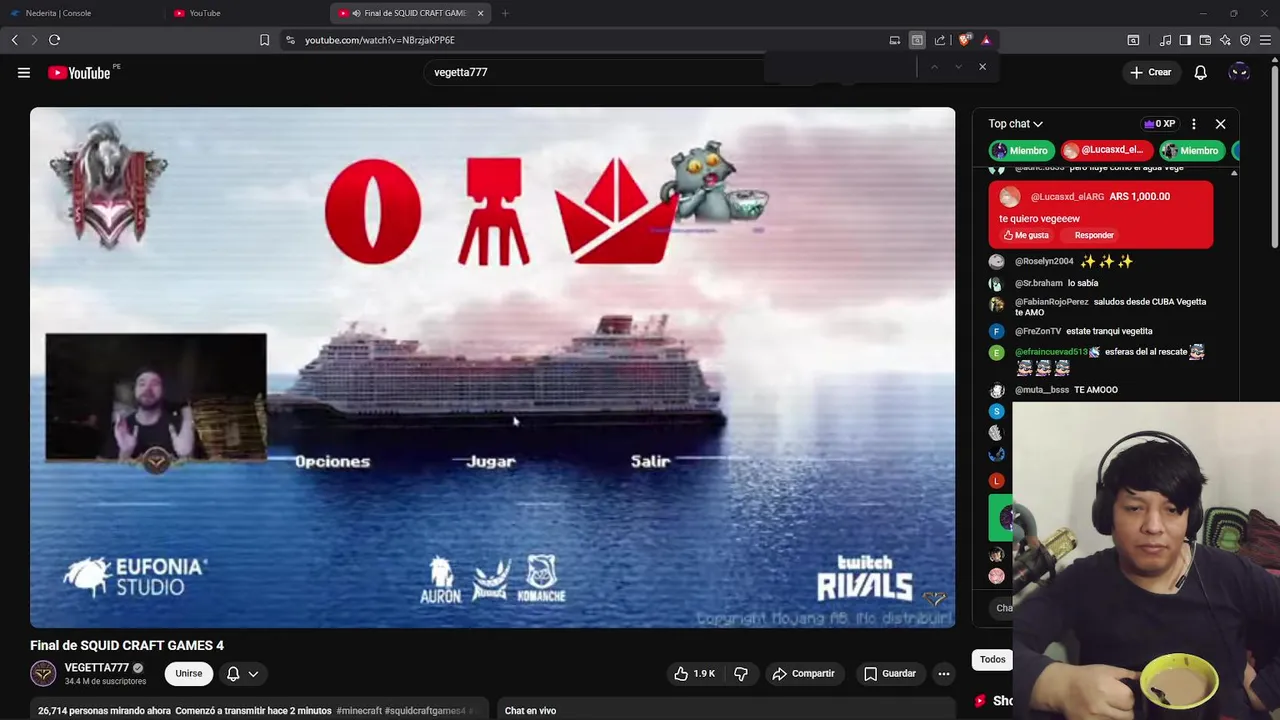Click the browser forward arrow
Image resolution: width=1280 pixels, height=720 pixels.
click(x=34, y=40)
